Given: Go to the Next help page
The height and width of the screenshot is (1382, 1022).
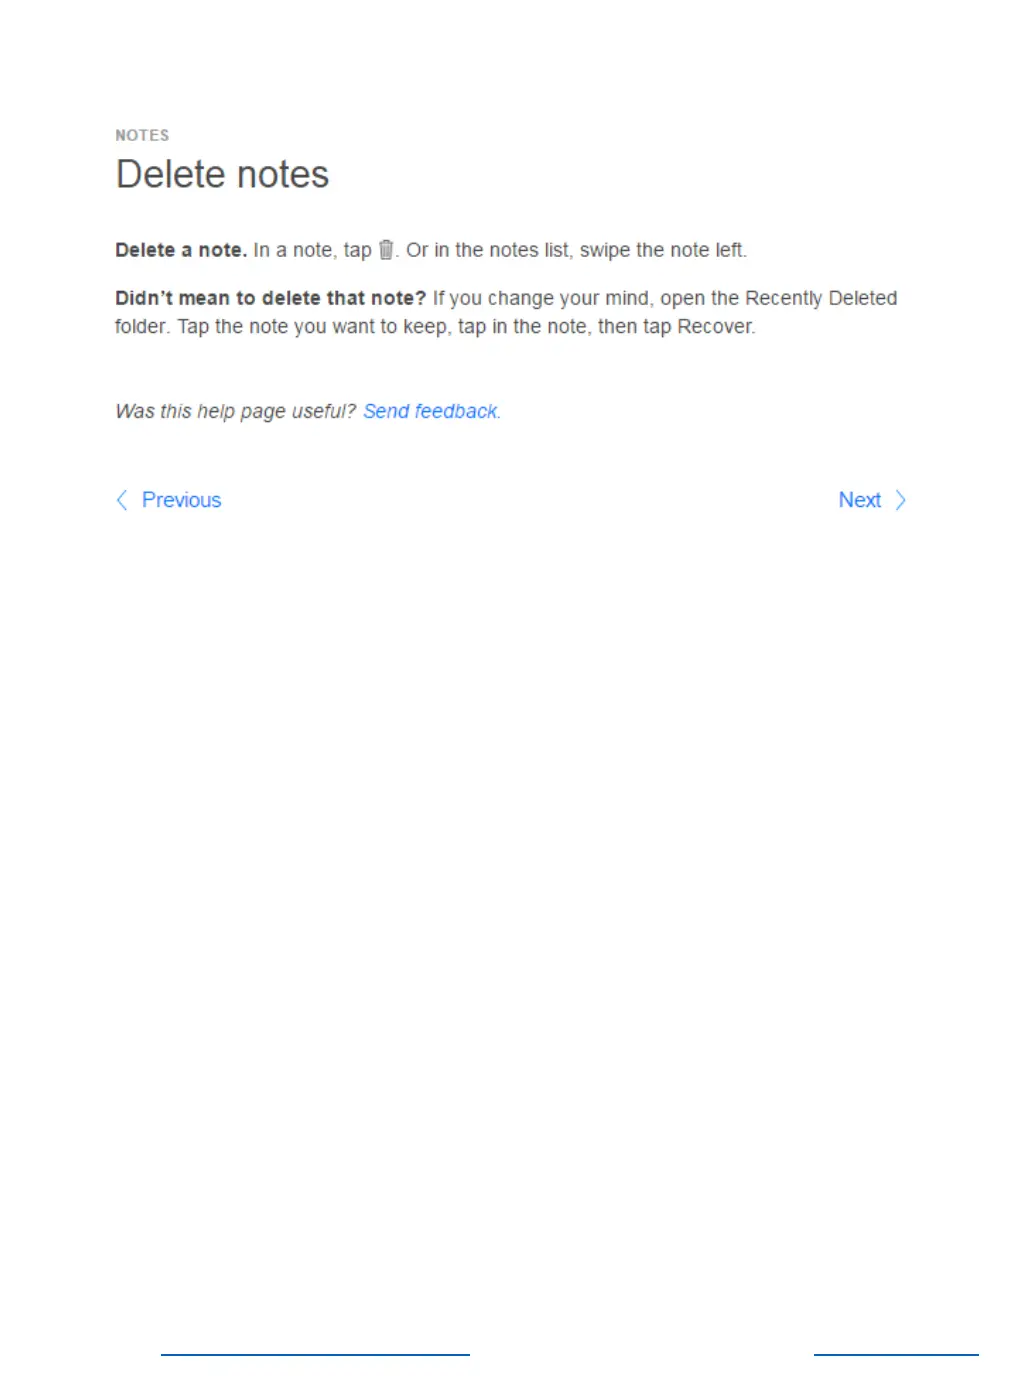Looking at the screenshot, I should tap(860, 500).
